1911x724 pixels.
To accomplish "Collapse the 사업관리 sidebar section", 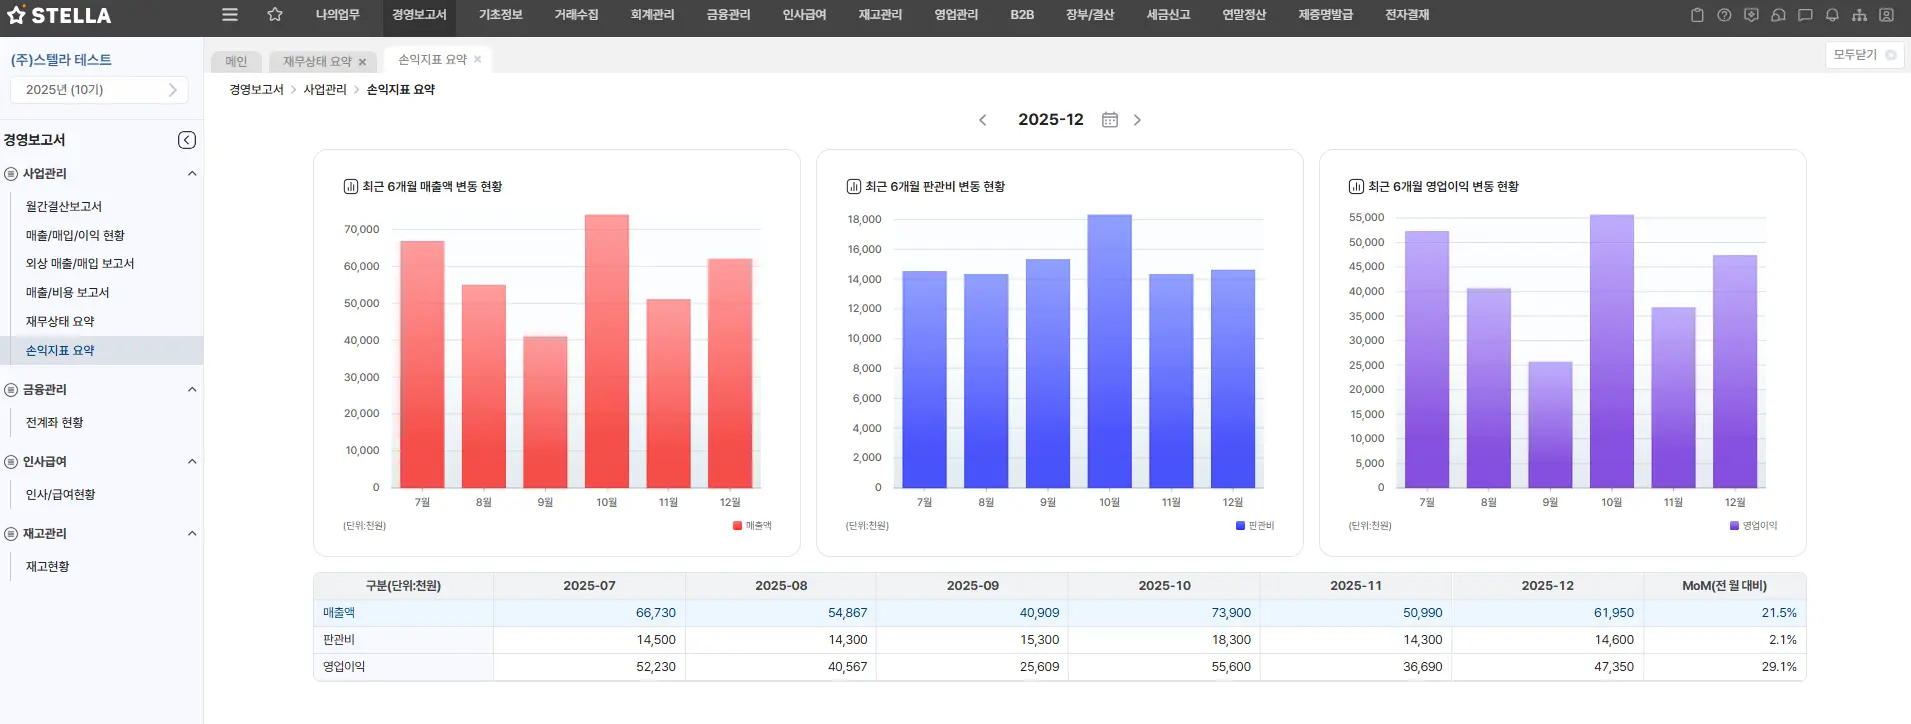I will [192, 174].
